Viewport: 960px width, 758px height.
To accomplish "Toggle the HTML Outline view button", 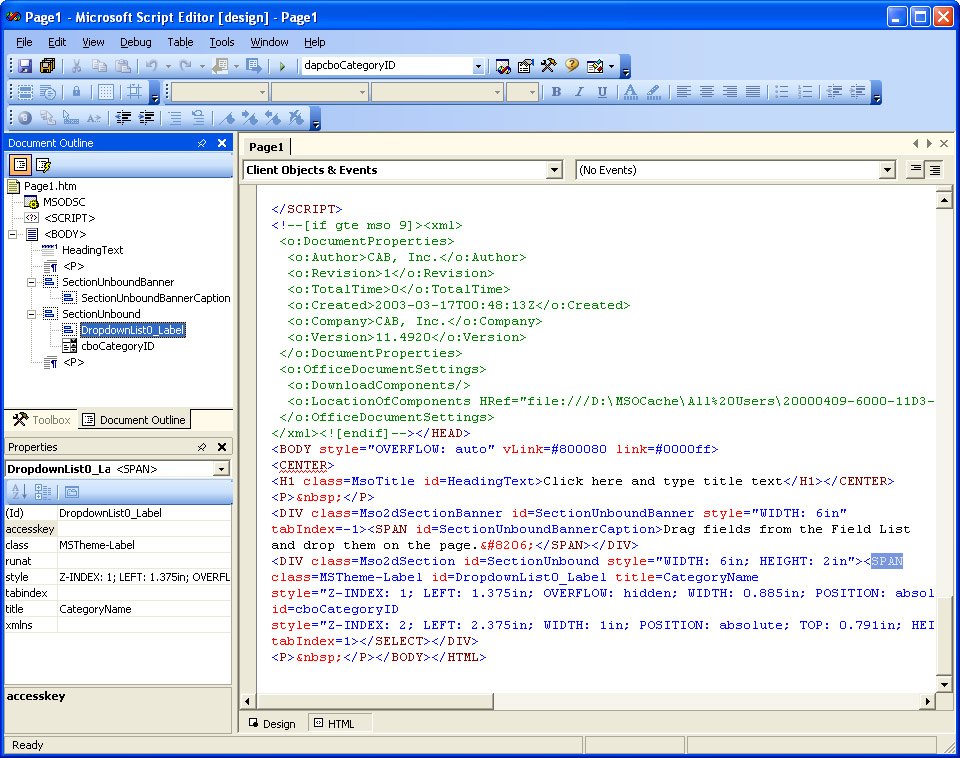I will tap(20, 165).
